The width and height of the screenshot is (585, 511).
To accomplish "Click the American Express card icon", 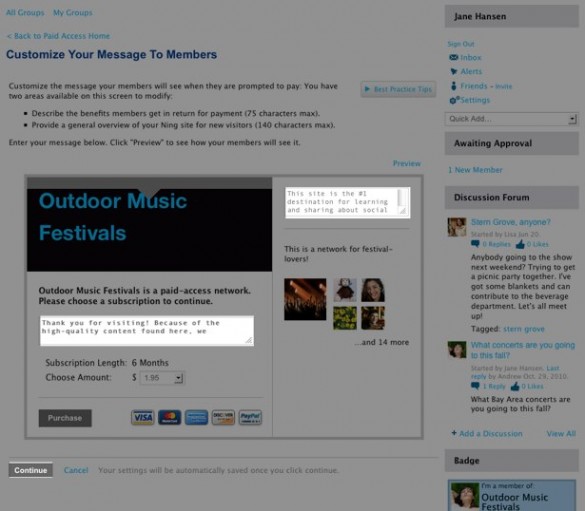I will pos(197,417).
